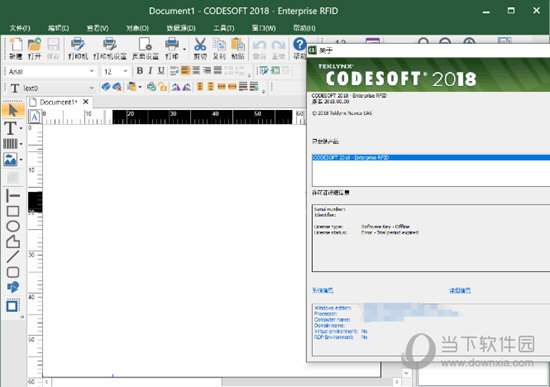
Task: Click the blue question mark help icon
Action: pos(300,45)
